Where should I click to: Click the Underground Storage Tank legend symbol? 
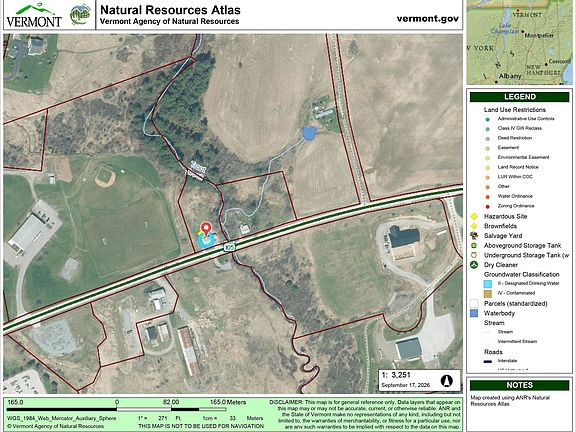[x=474, y=255]
